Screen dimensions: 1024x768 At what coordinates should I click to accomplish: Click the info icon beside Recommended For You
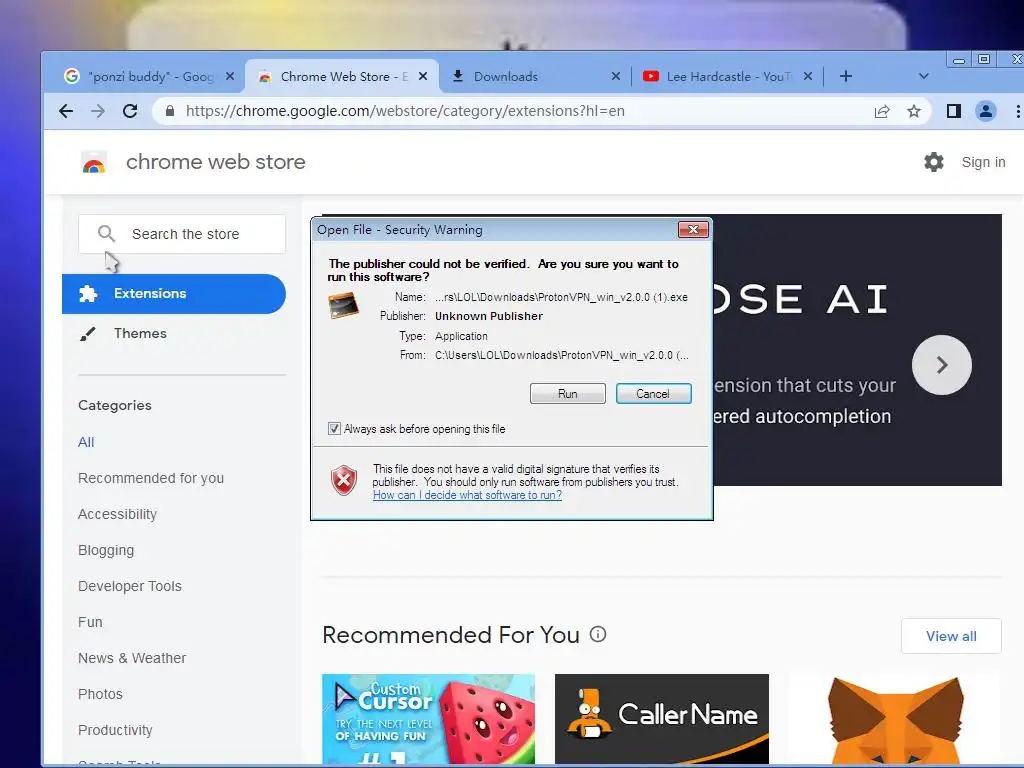click(x=598, y=634)
